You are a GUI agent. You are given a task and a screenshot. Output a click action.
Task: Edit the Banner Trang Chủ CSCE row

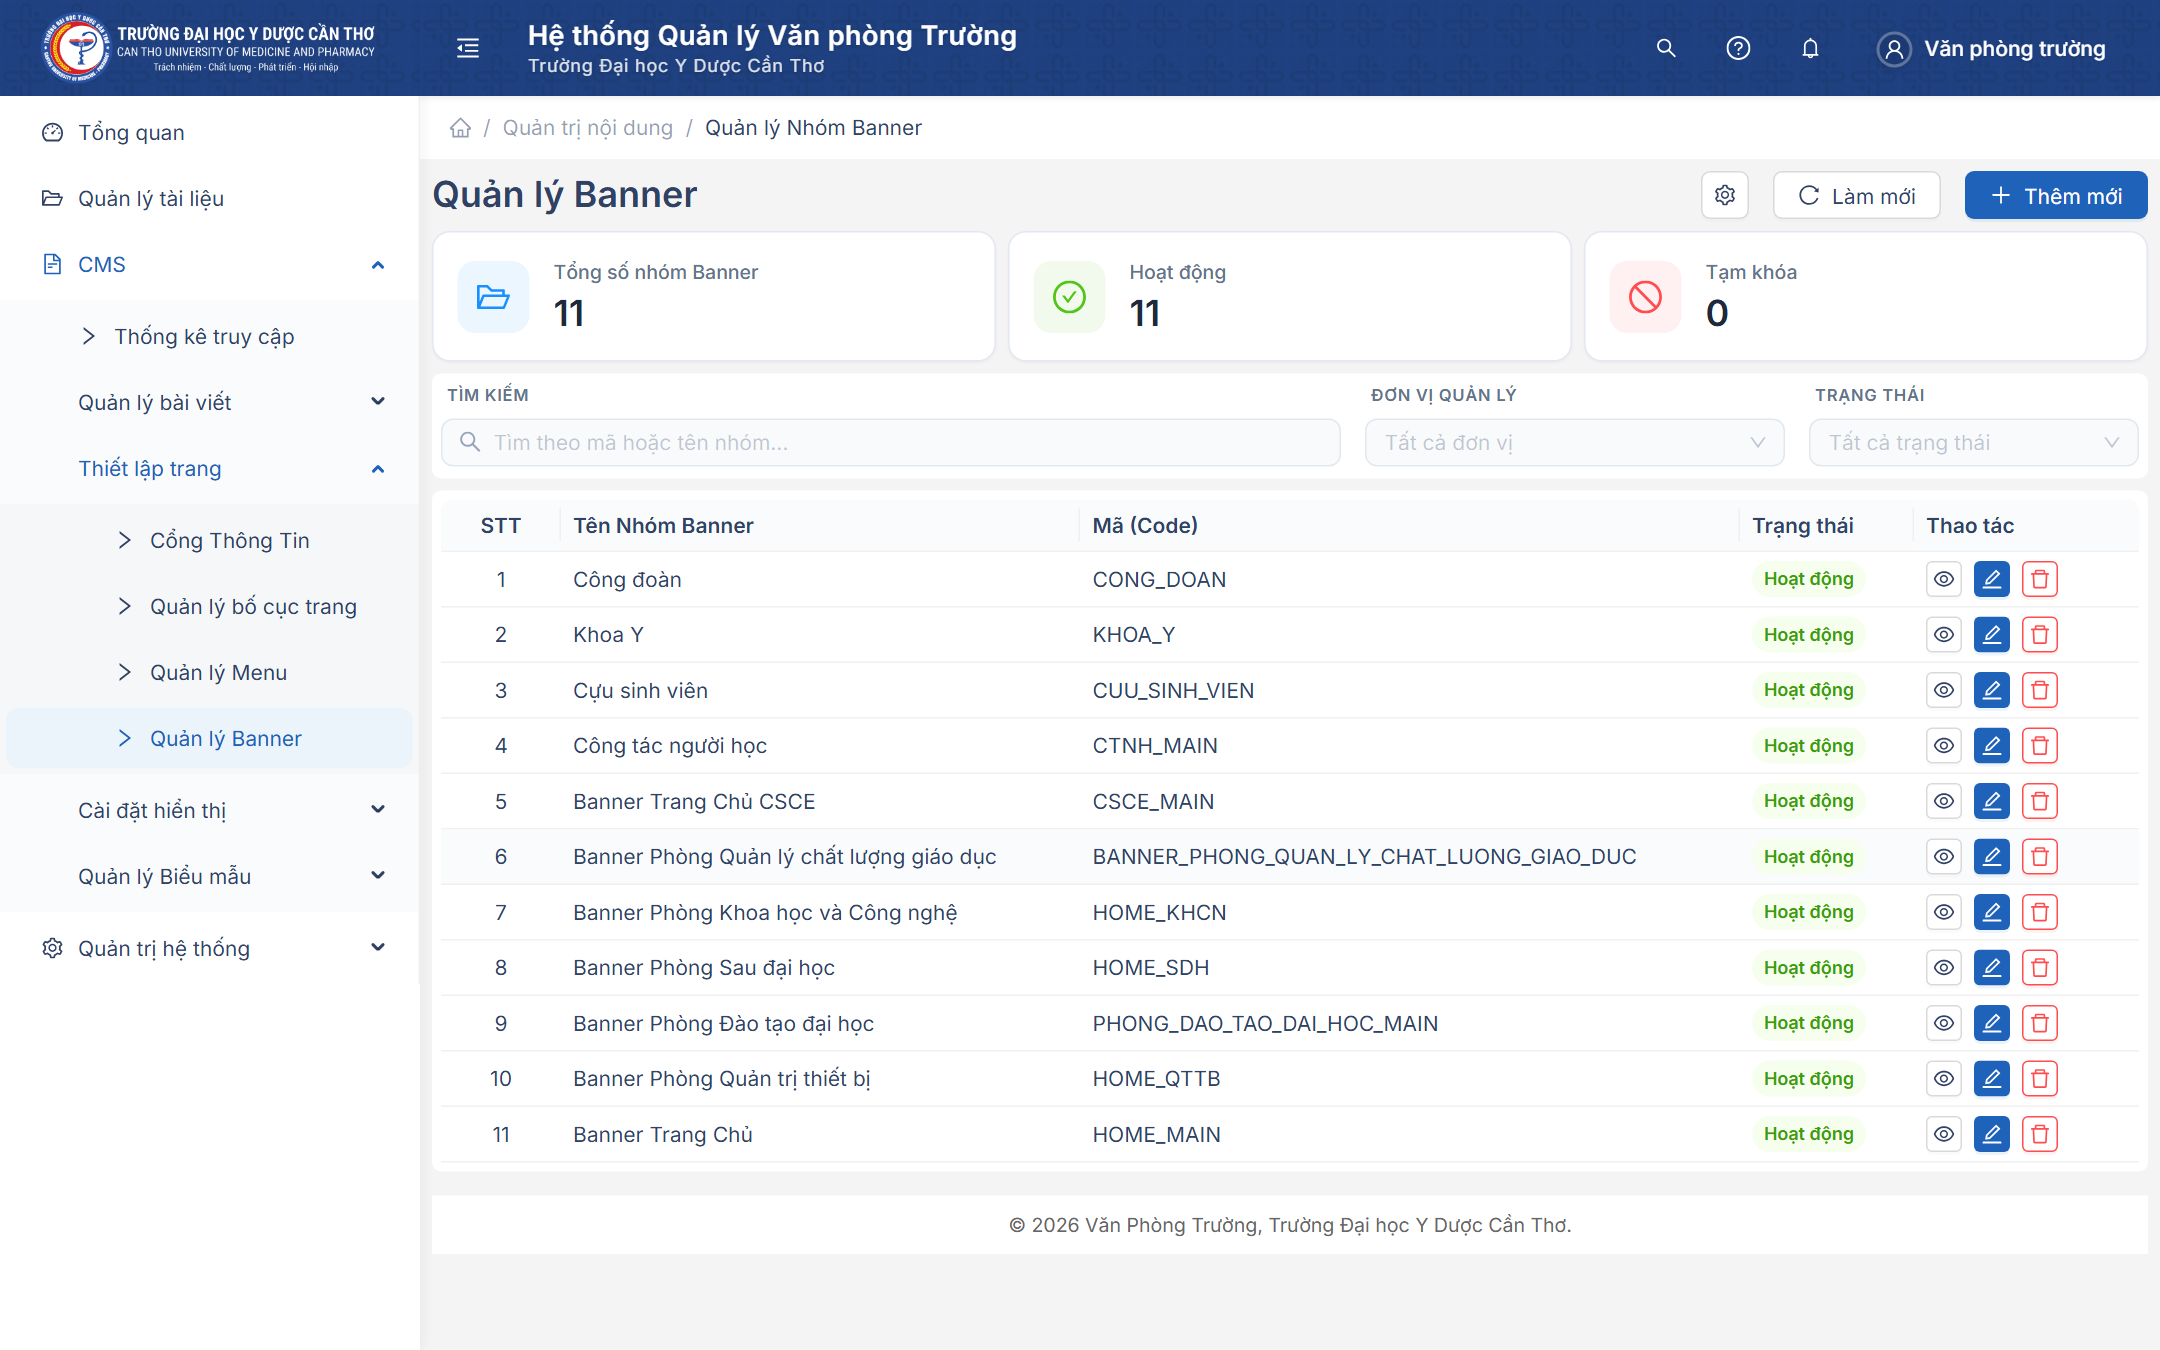[x=1992, y=801]
